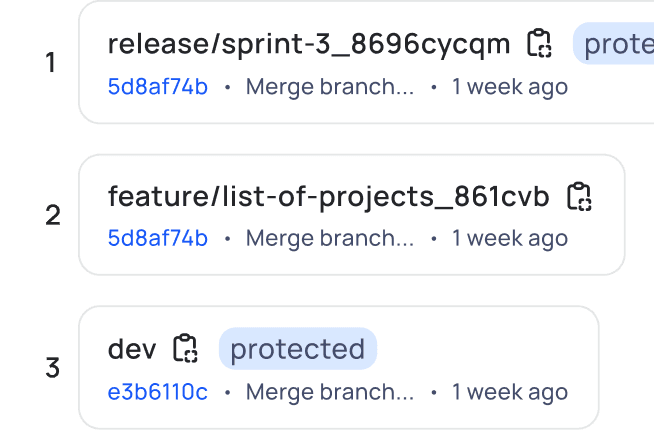The width and height of the screenshot is (654, 430).
Task: Click the 1 week ago timestamp on feature/list-of-projects row
Action: (510, 238)
